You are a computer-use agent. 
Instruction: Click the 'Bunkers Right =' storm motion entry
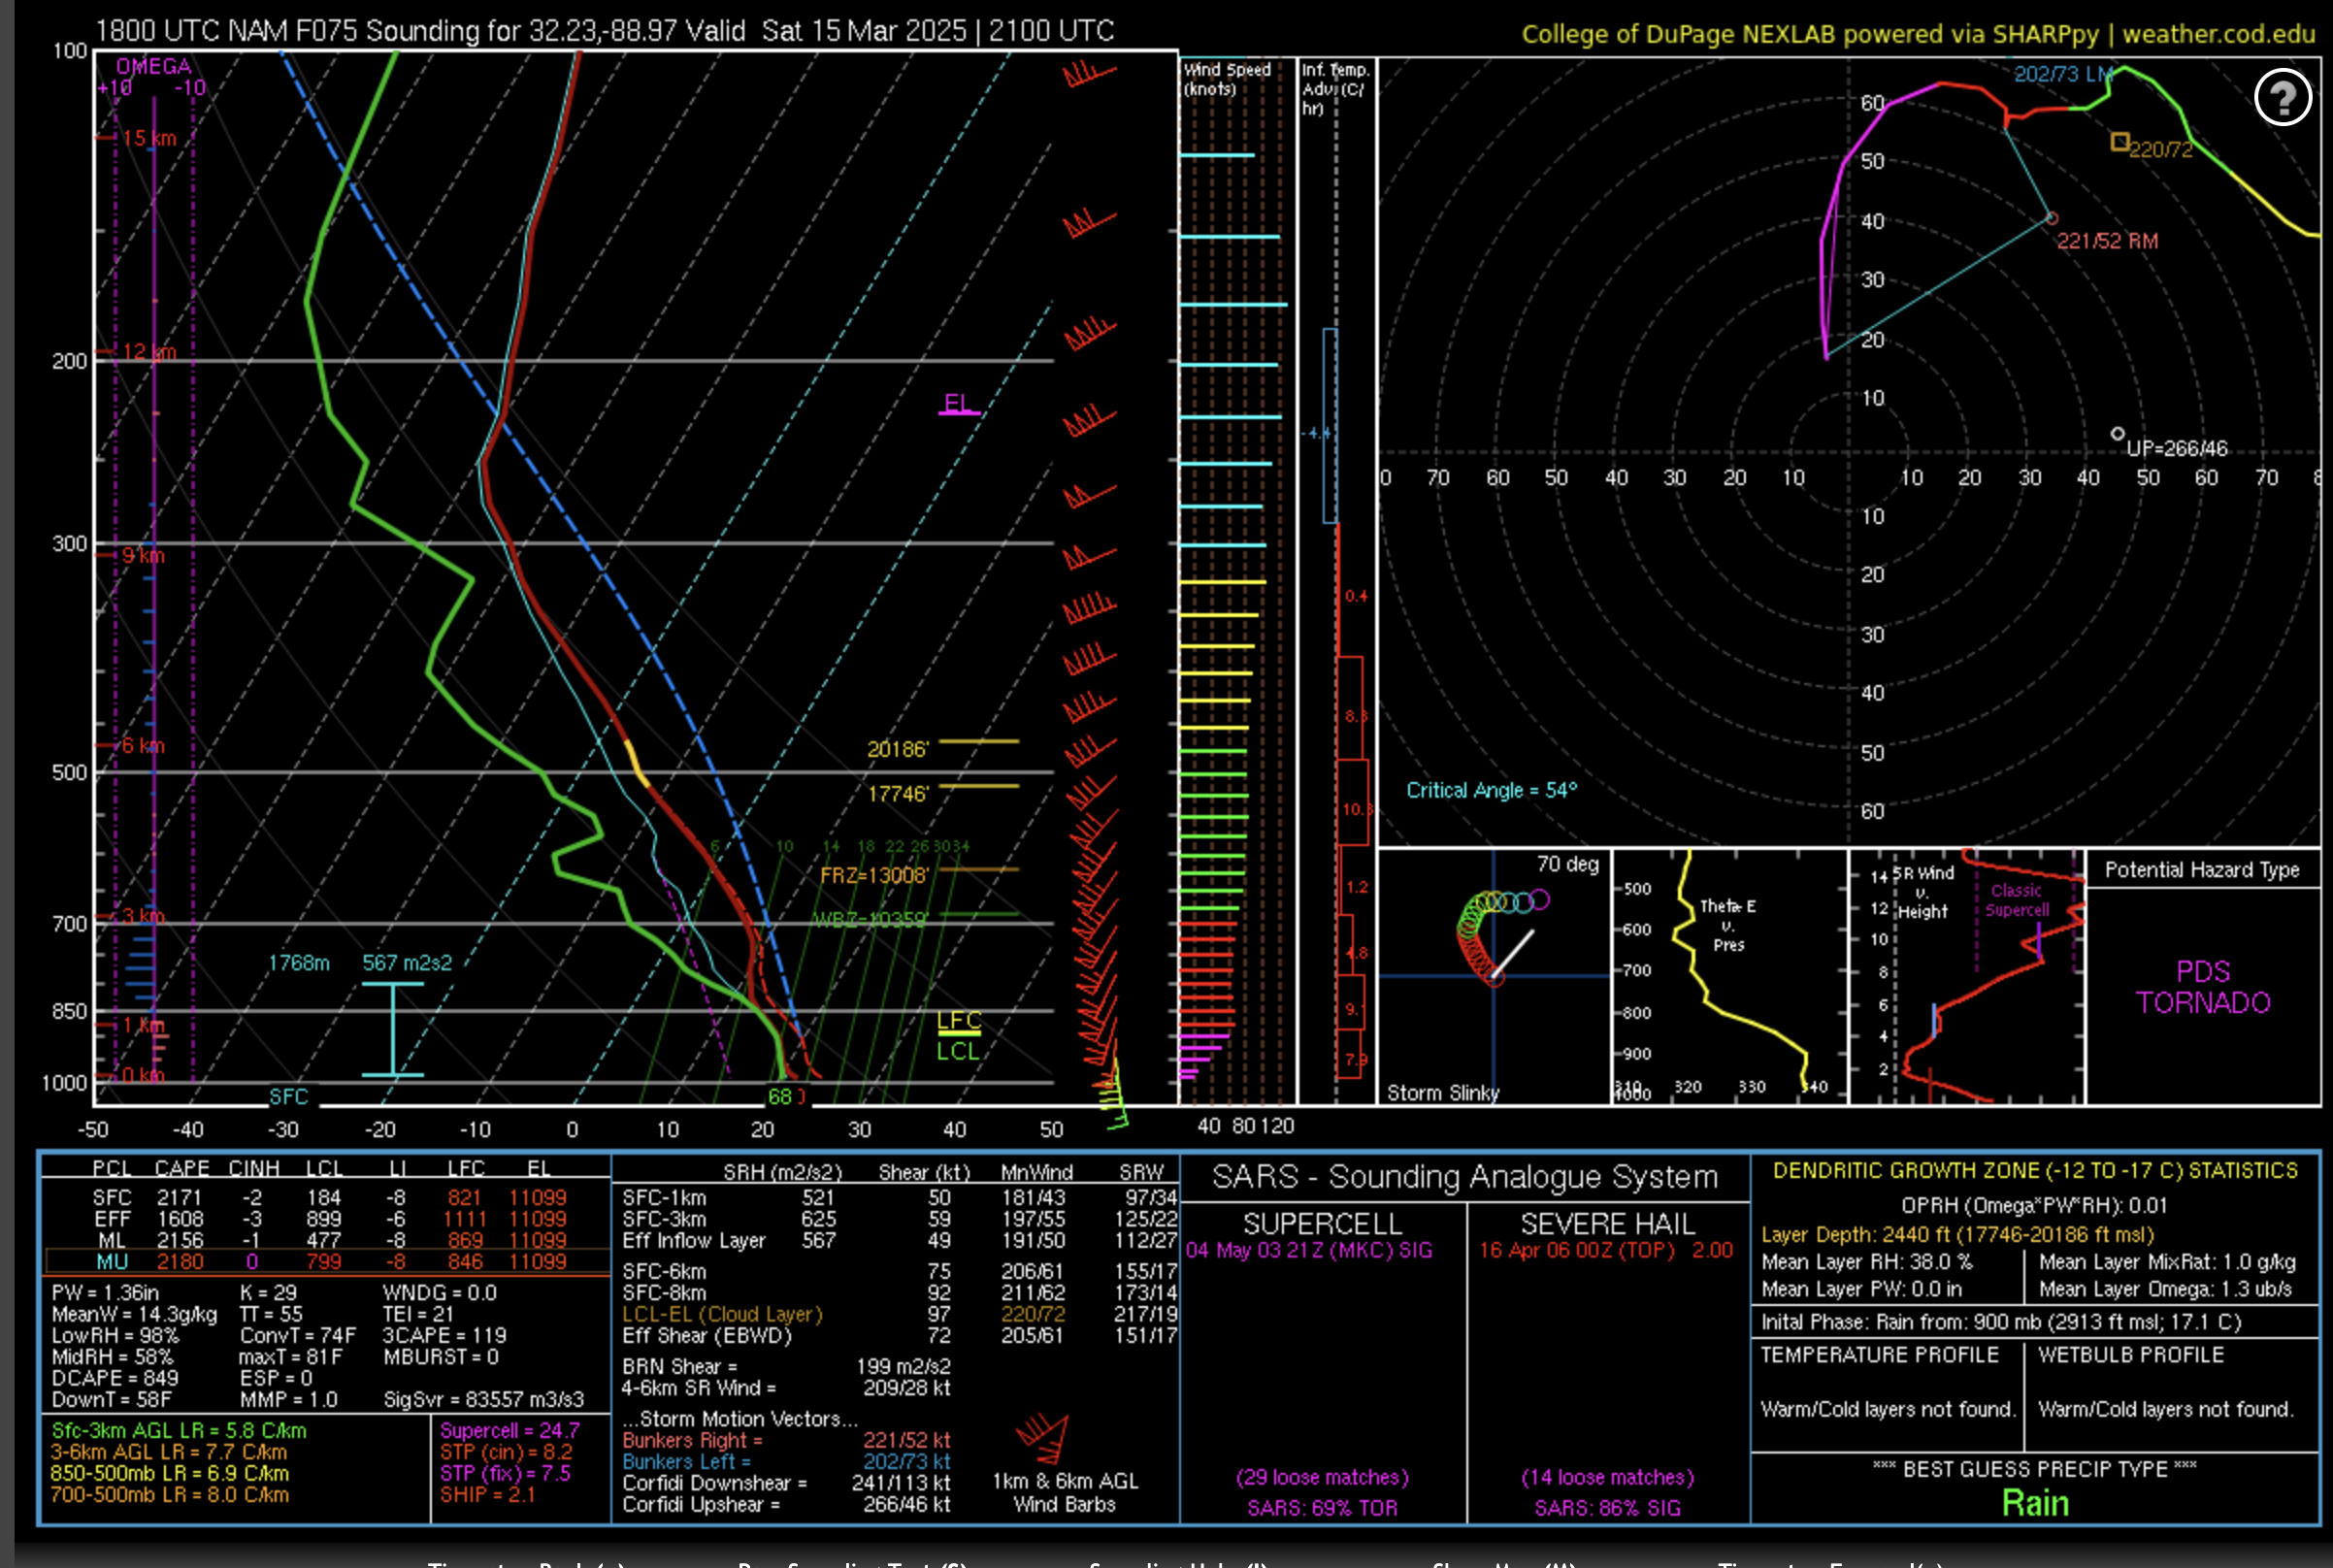[x=786, y=1441]
